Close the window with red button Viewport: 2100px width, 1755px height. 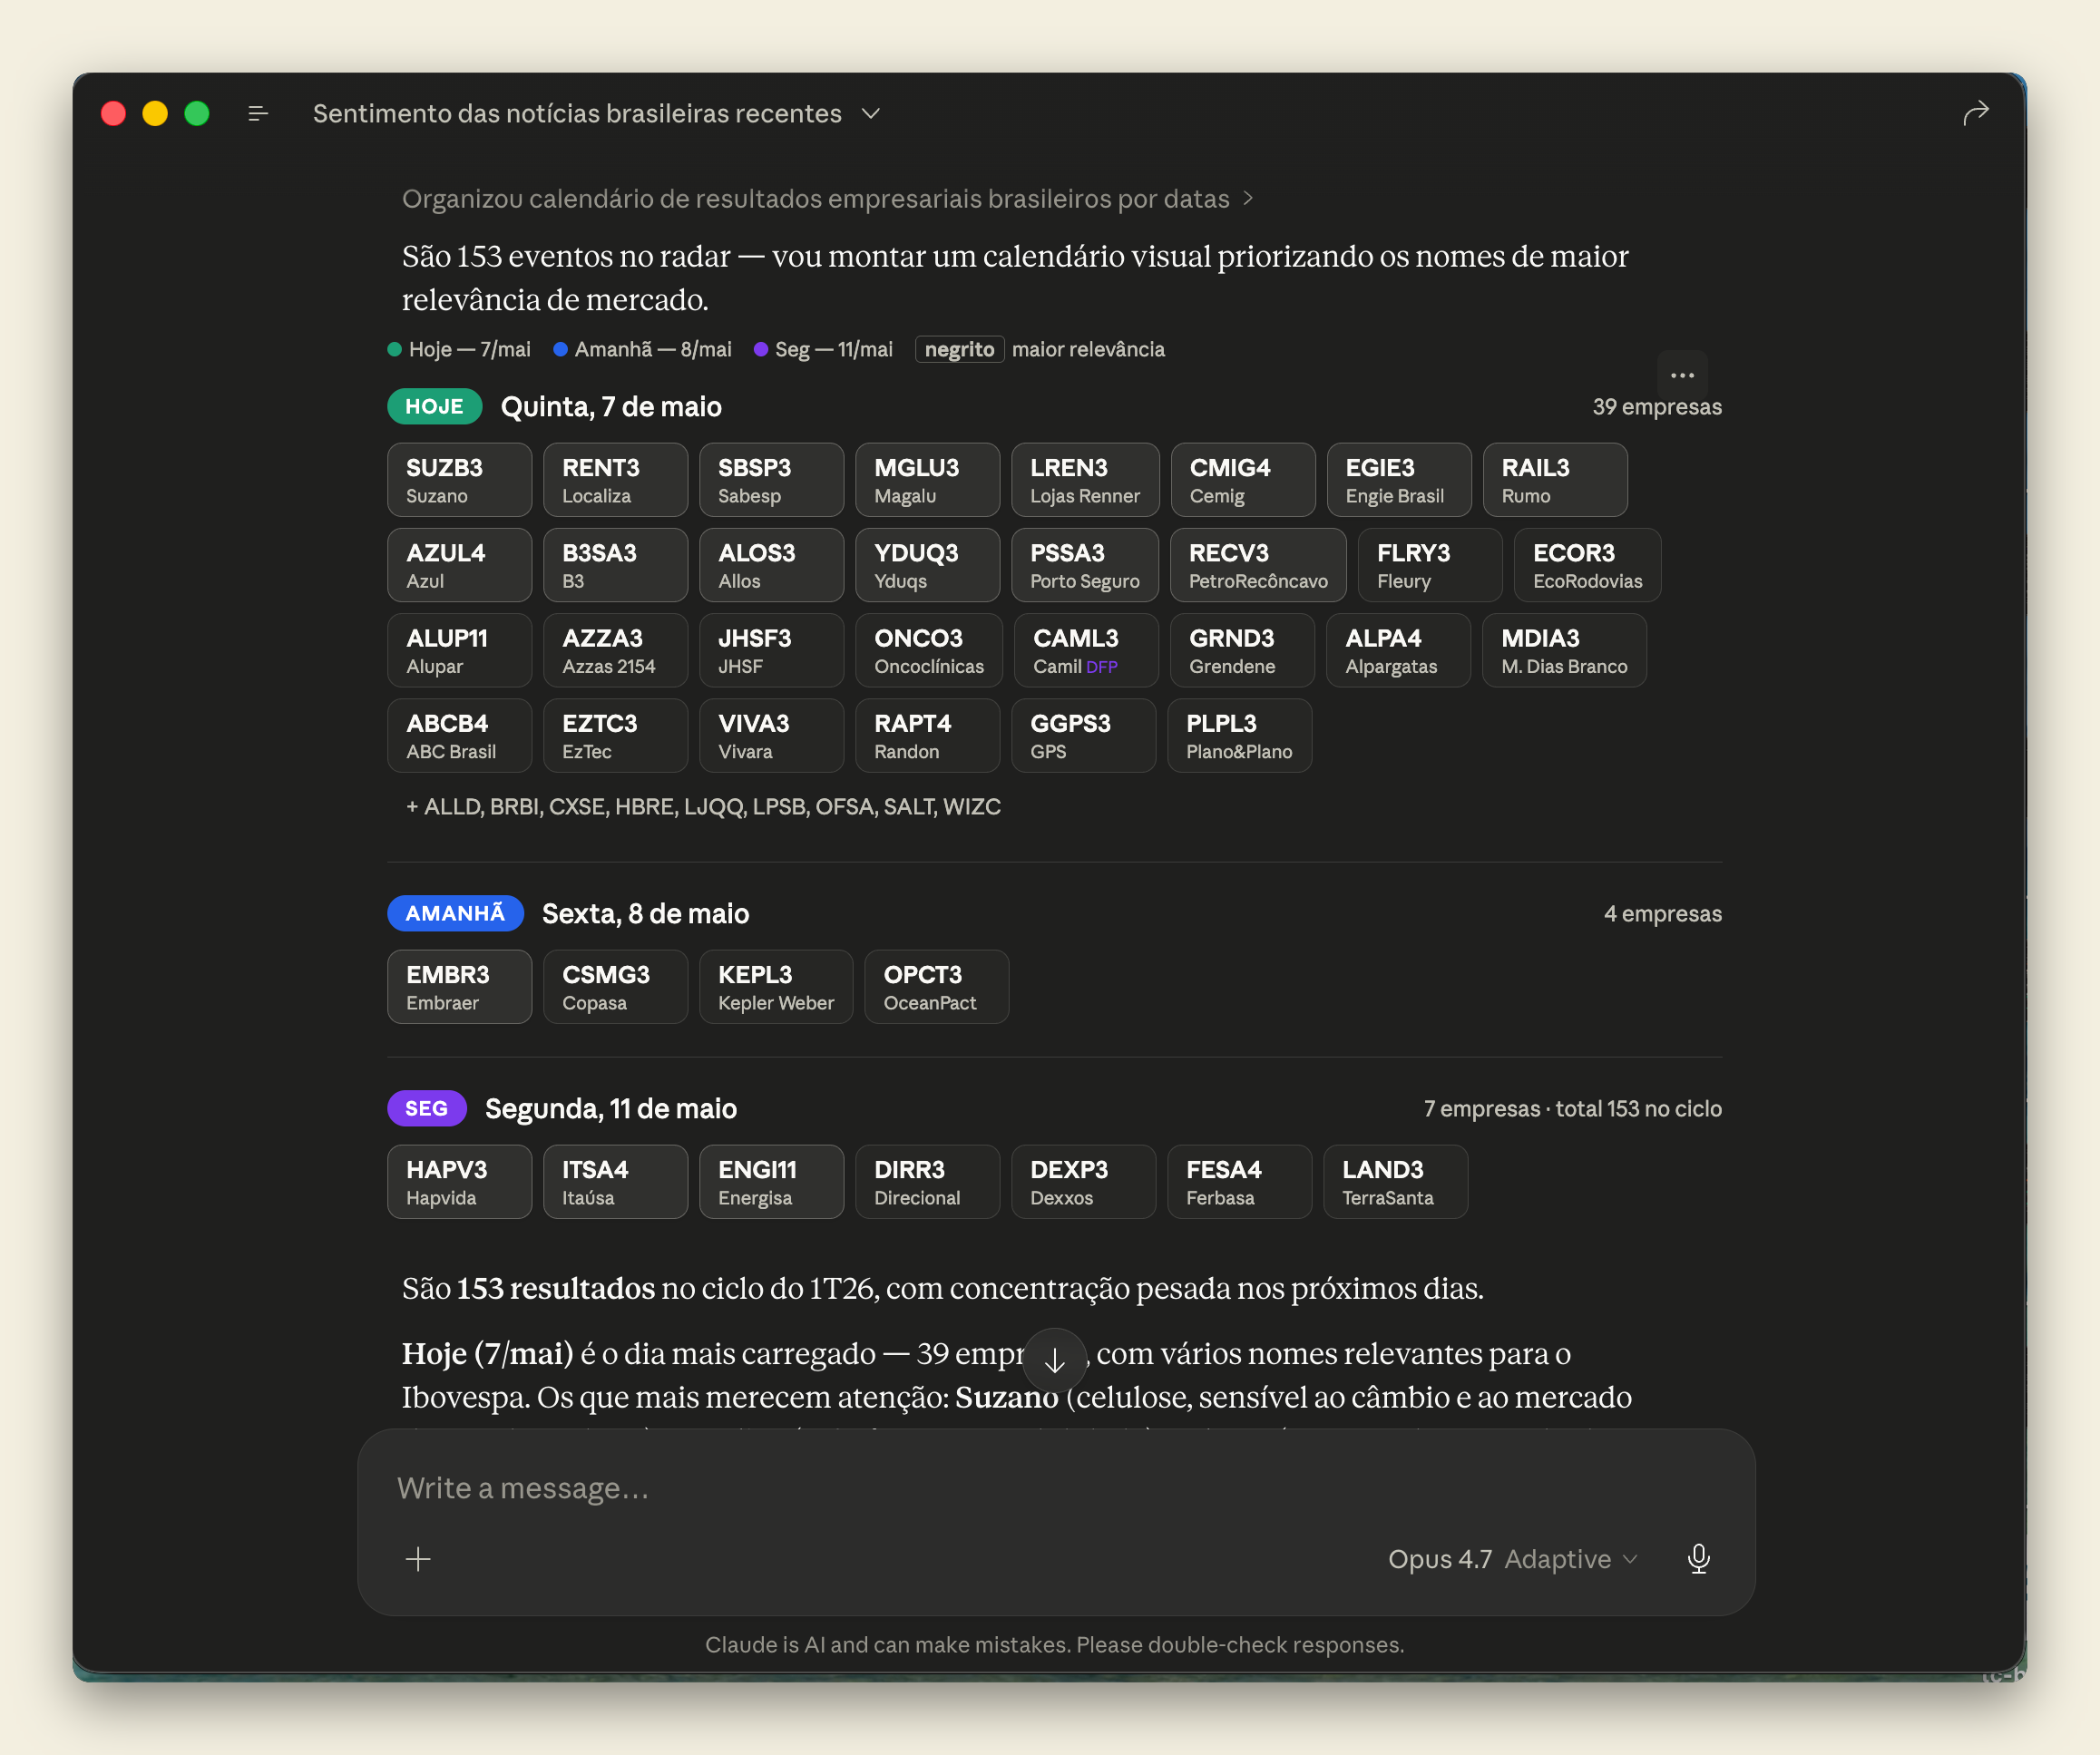(x=114, y=114)
